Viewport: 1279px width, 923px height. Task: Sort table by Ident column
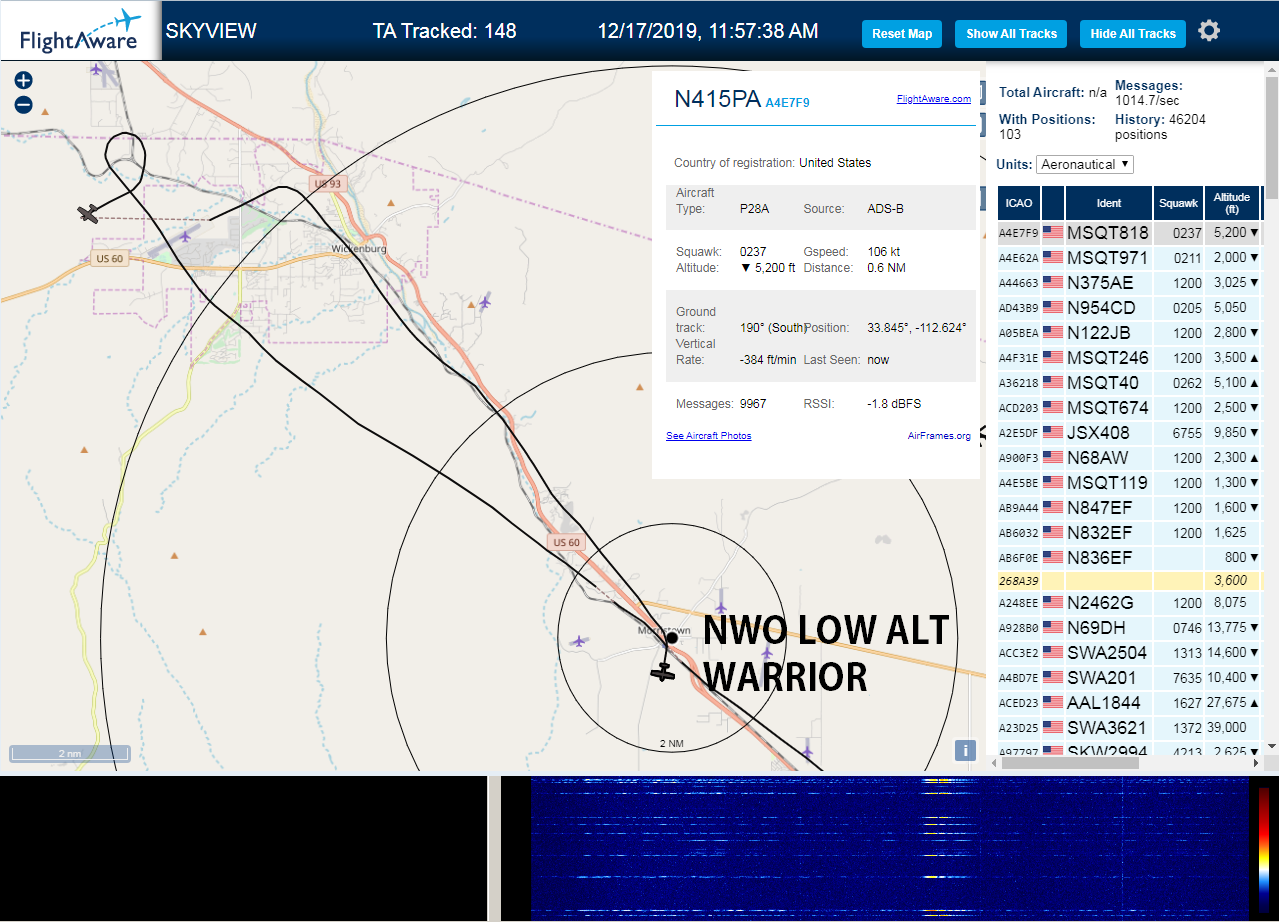click(1109, 203)
